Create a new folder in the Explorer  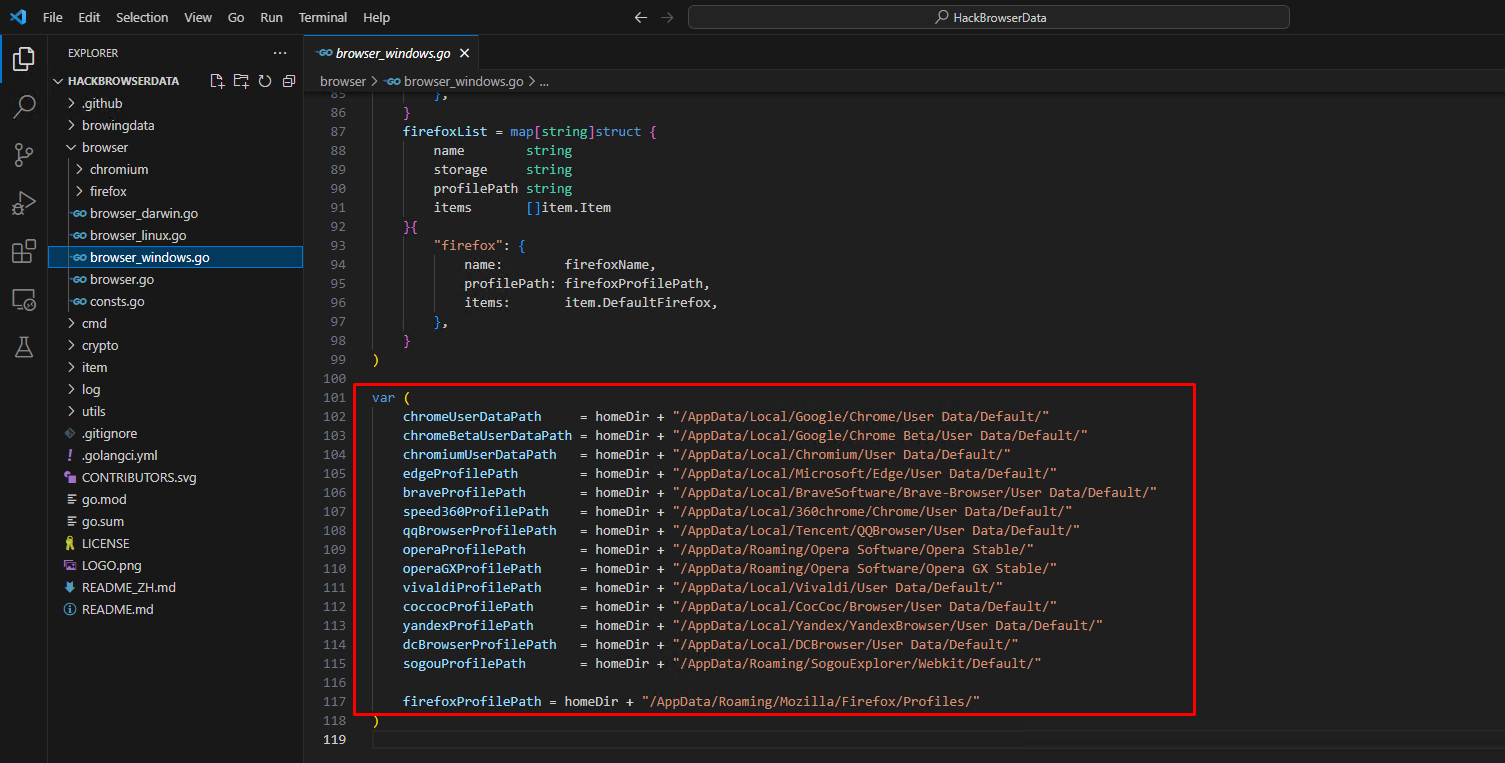(241, 81)
